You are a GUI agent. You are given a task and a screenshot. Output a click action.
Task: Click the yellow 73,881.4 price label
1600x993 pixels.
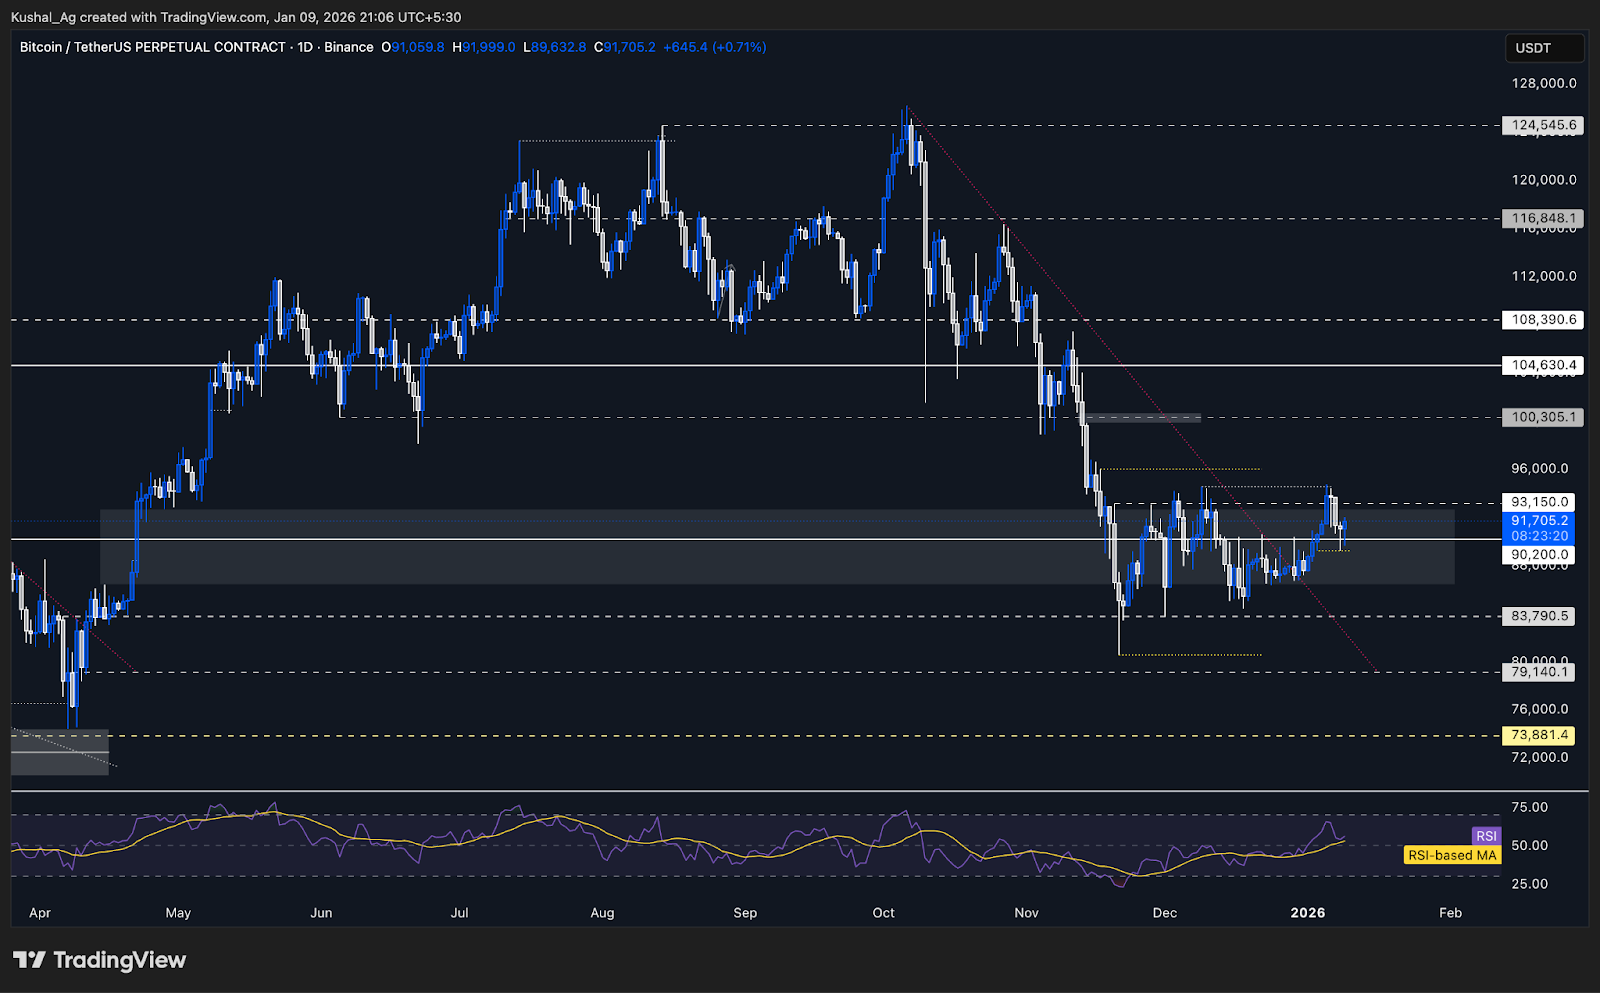(x=1537, y=735)
